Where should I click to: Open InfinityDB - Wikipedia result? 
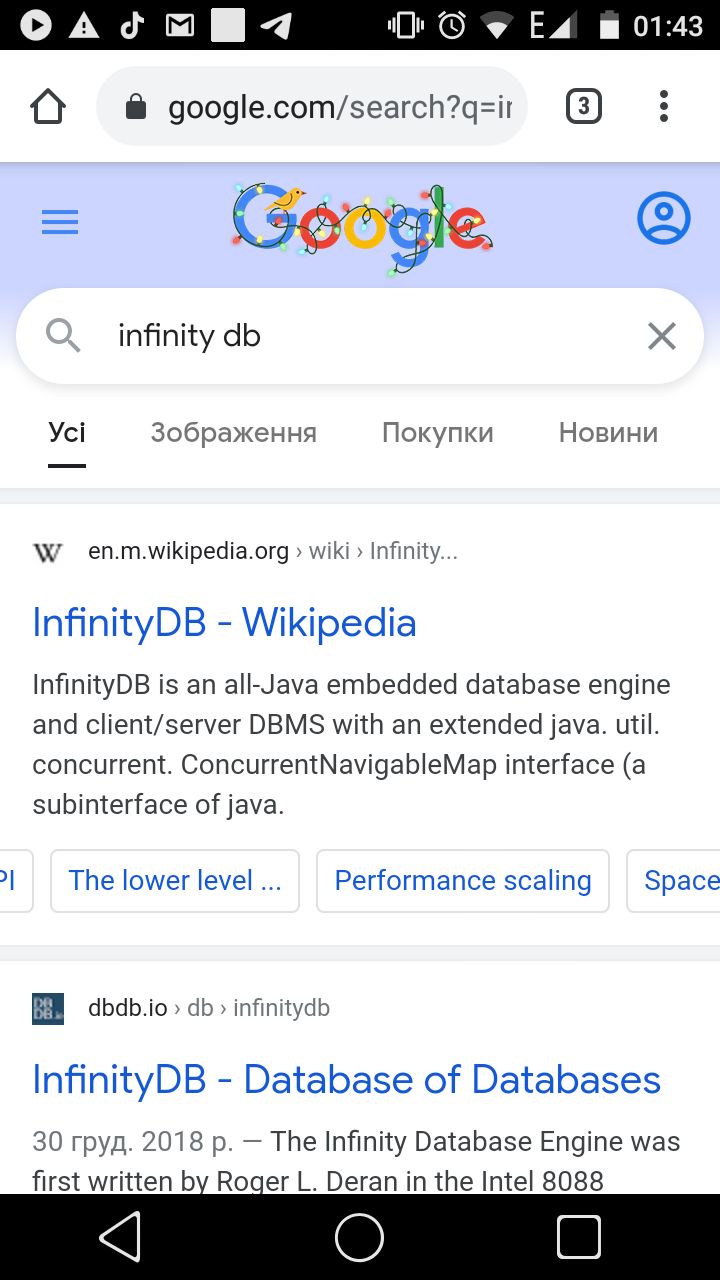tap(224, 622)
